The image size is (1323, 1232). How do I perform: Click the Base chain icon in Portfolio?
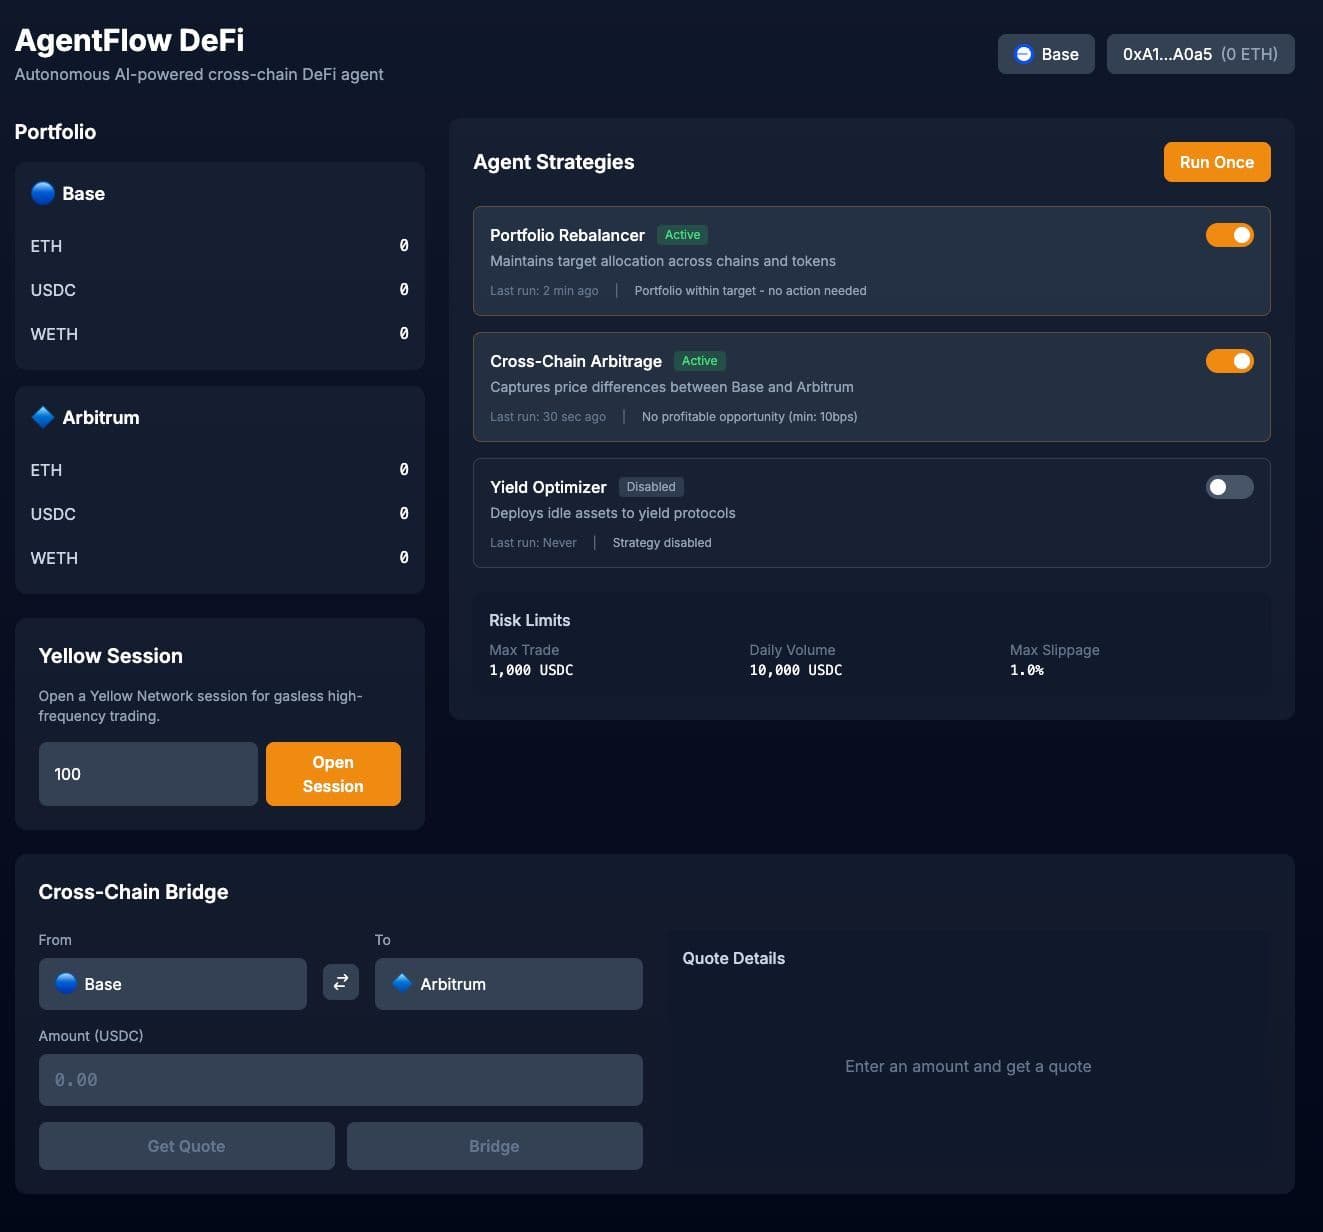43,193
